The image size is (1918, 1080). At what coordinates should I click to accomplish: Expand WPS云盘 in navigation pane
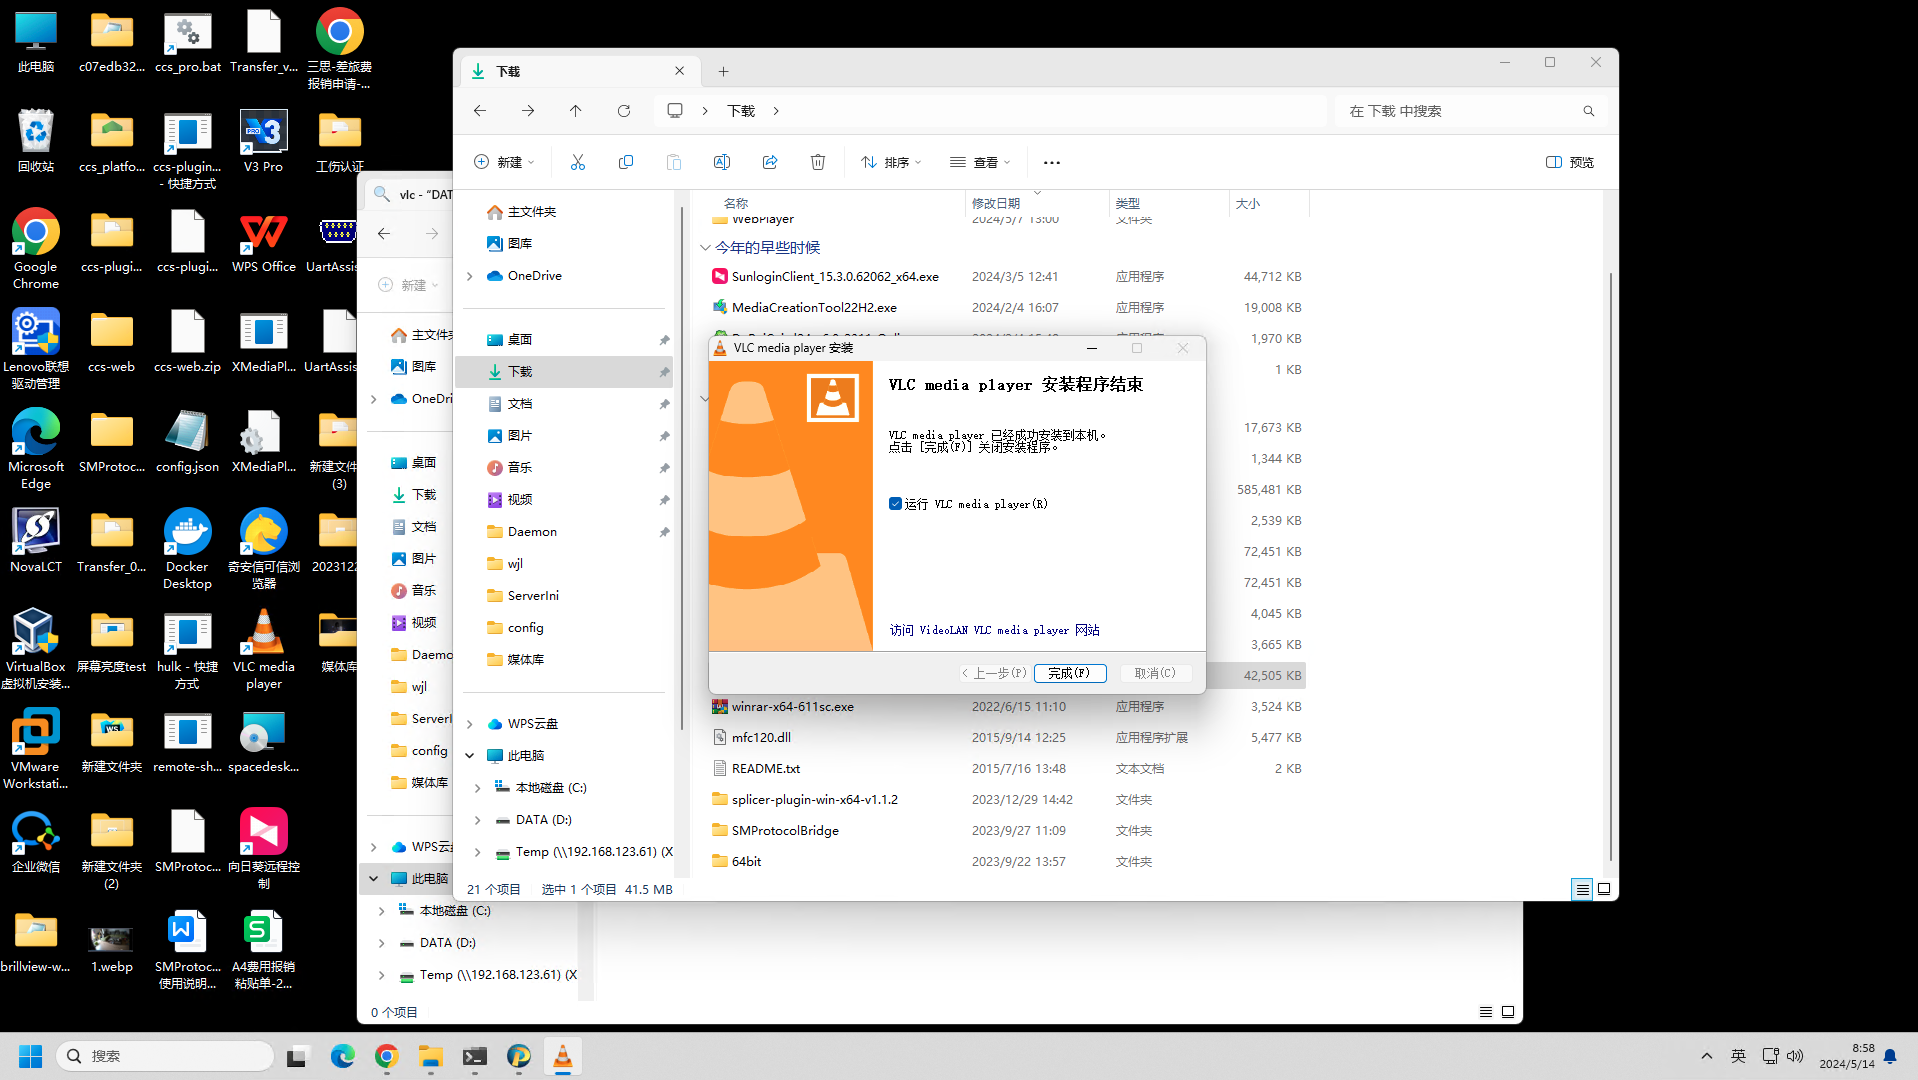[x=470, y=724]
